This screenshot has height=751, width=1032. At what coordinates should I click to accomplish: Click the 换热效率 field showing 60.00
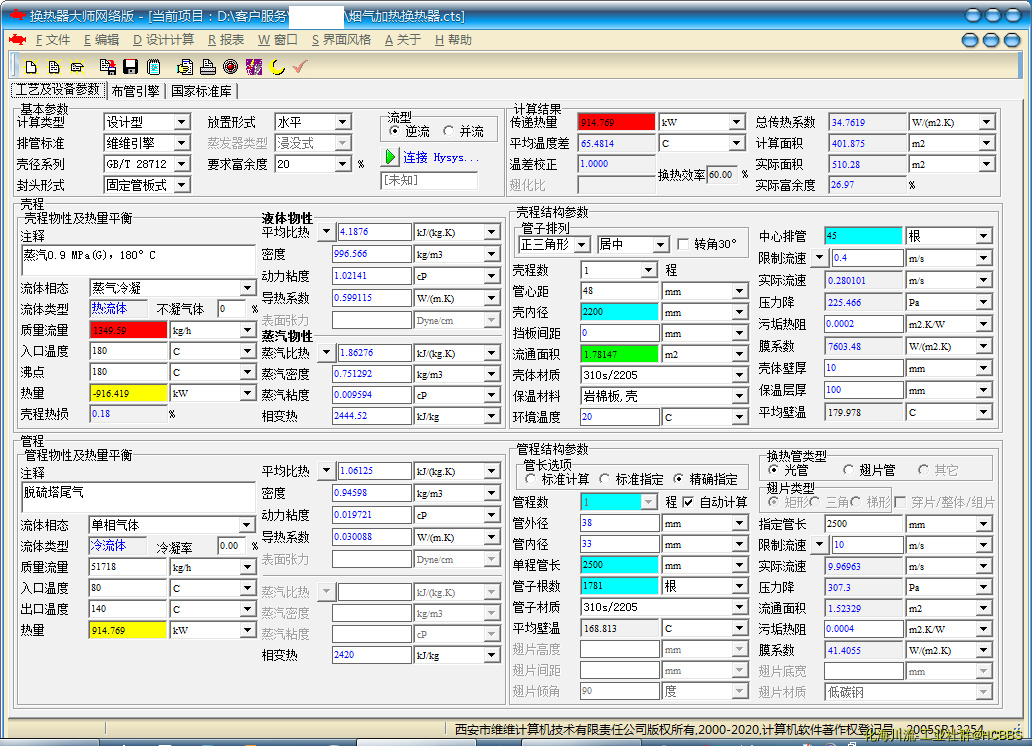tap(722, 174)
